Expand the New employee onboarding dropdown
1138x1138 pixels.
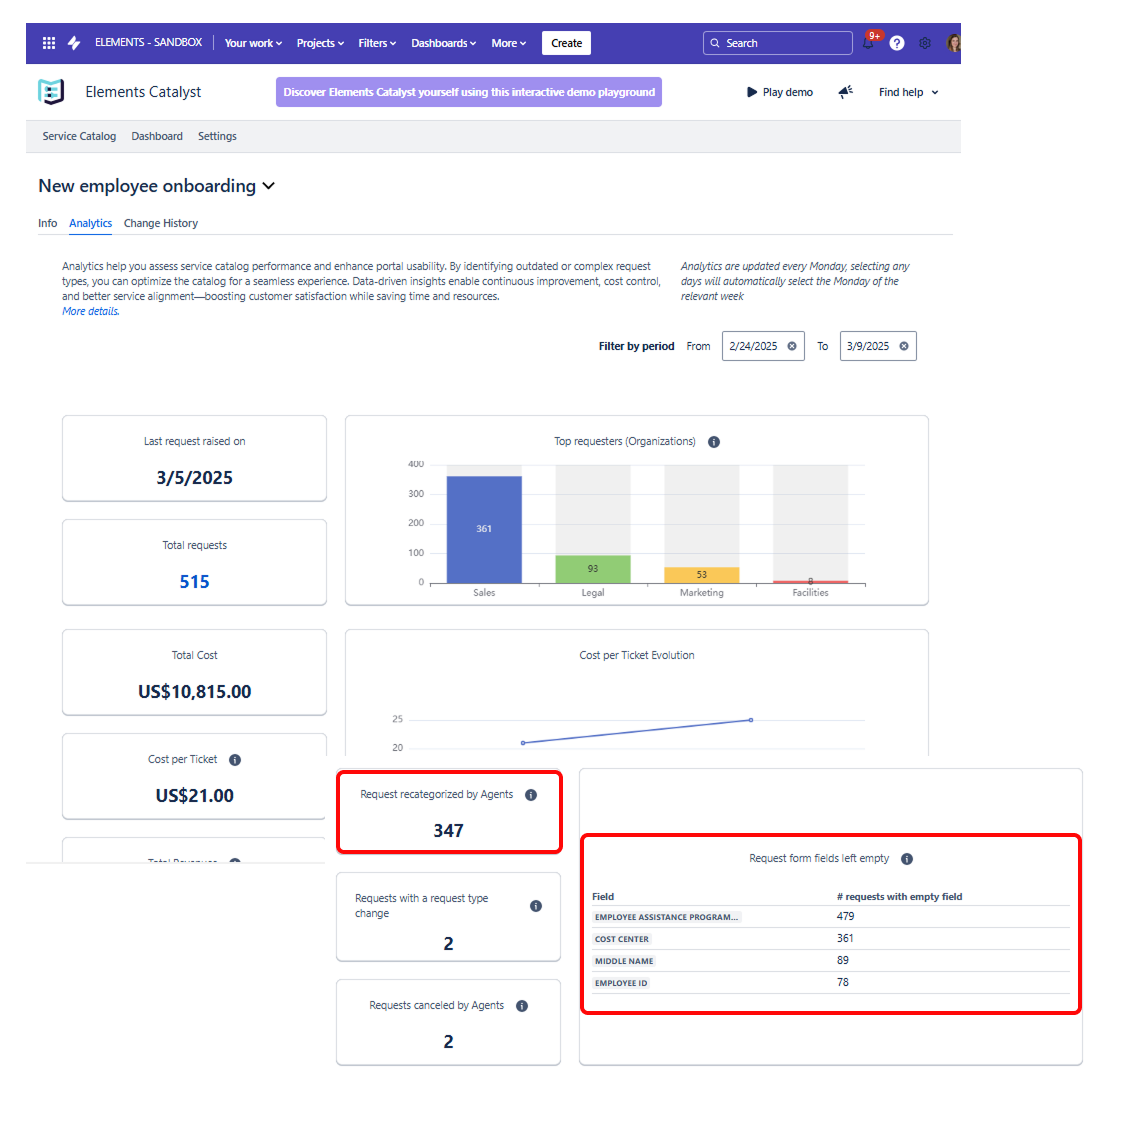(268, 186)
